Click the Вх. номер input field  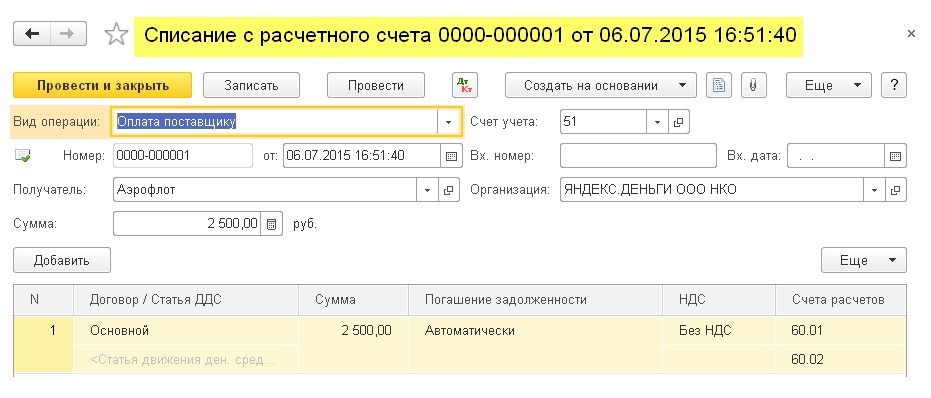click(x=638, y=156)
